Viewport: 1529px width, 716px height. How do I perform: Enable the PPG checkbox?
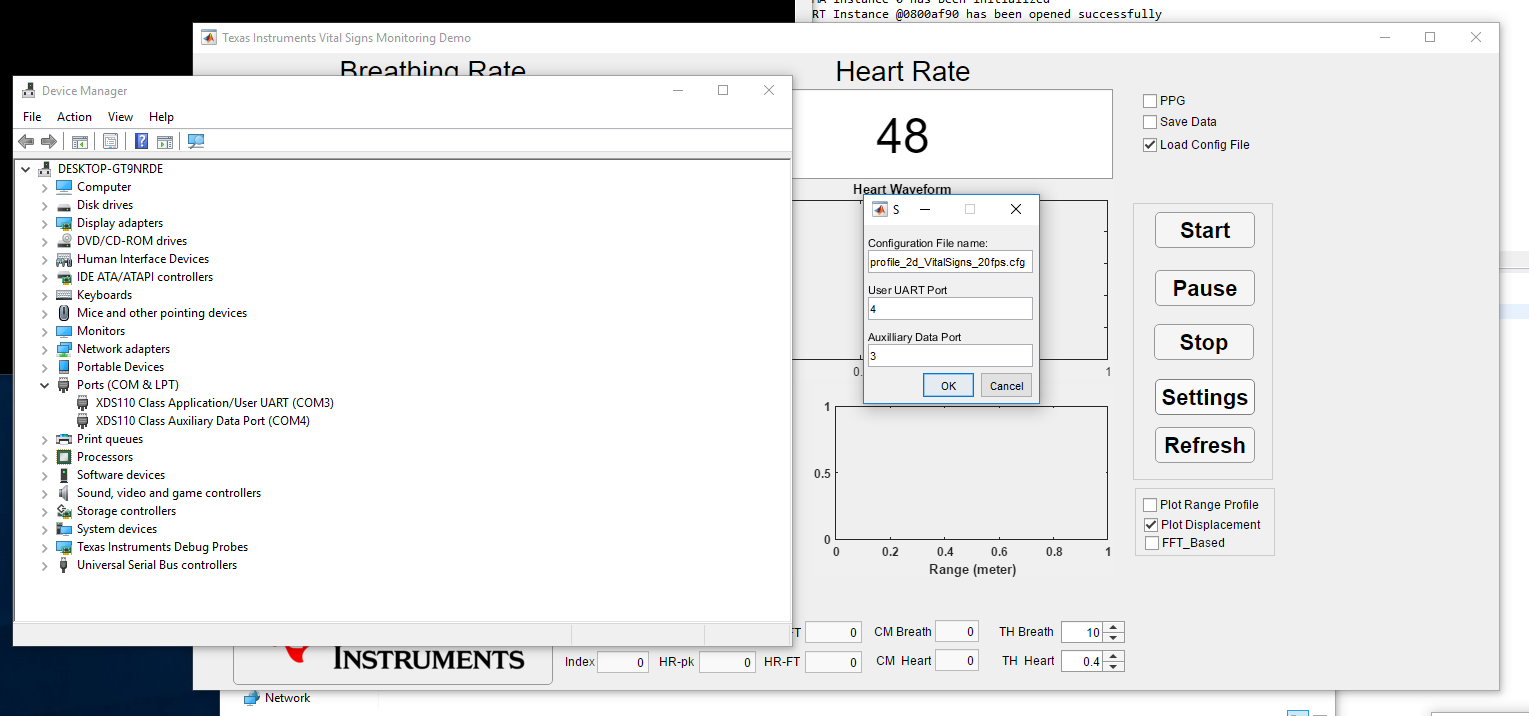coord(1150,101)
